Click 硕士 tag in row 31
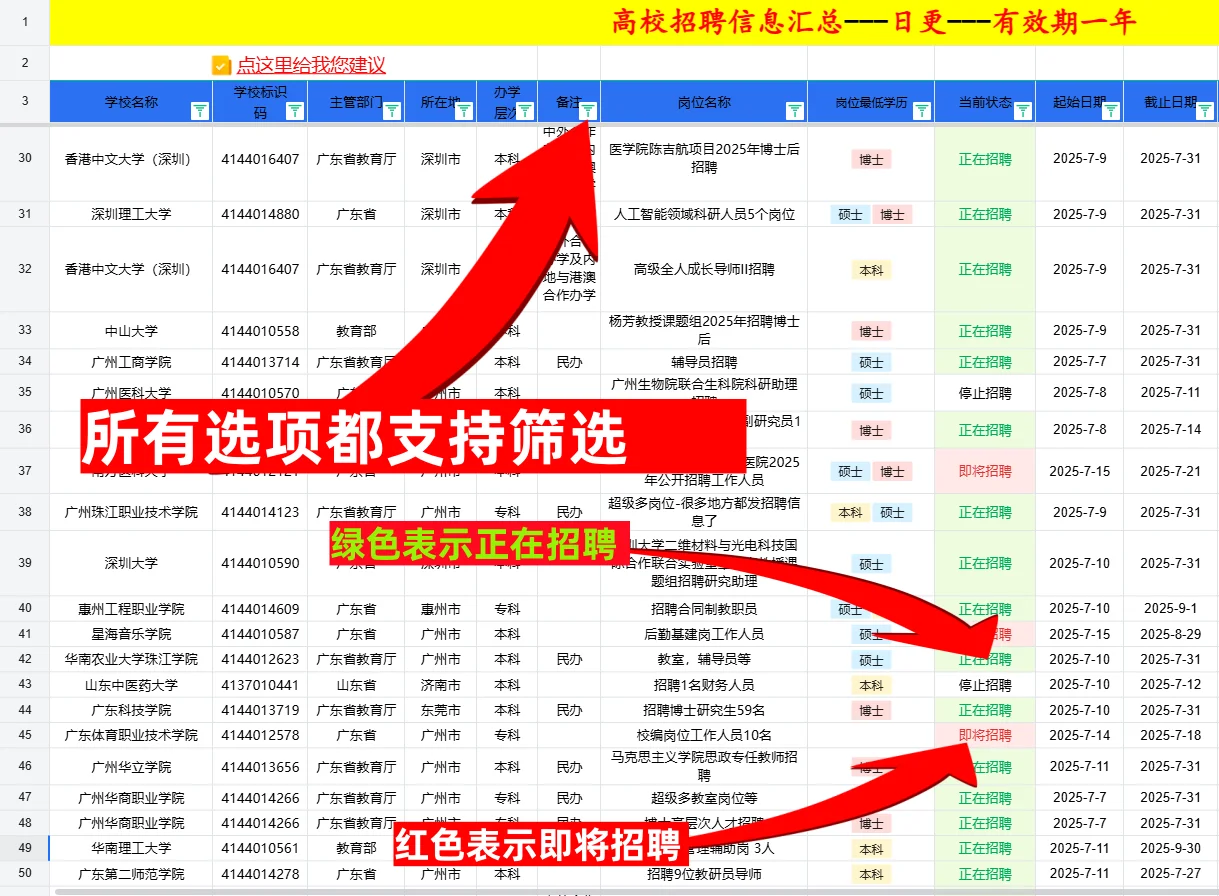This screenshot has height=896, width=1219. 850,214
